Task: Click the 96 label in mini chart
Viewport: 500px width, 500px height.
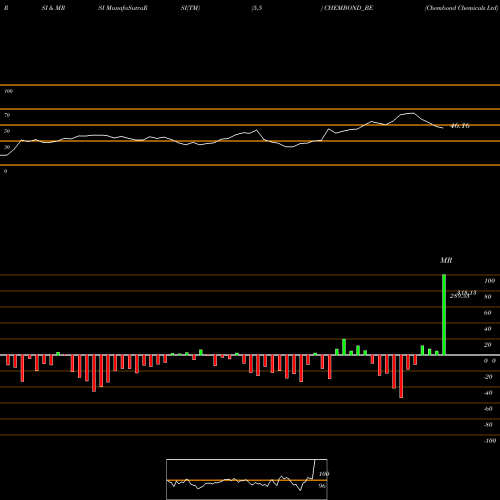Action: (322, 486)
